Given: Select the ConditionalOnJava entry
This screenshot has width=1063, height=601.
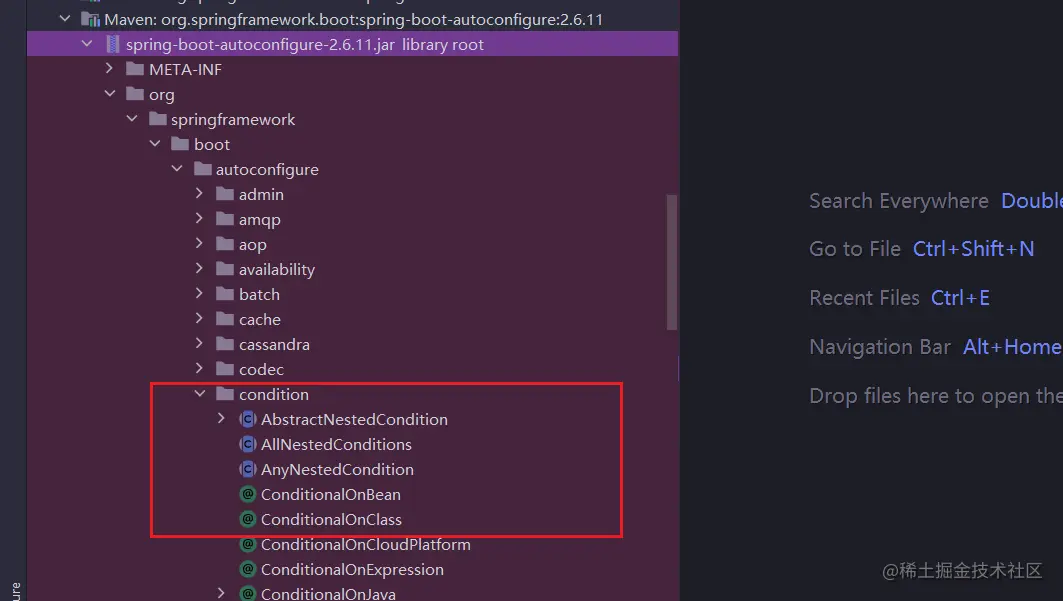Looking at the screenshot, I should 328,594.
